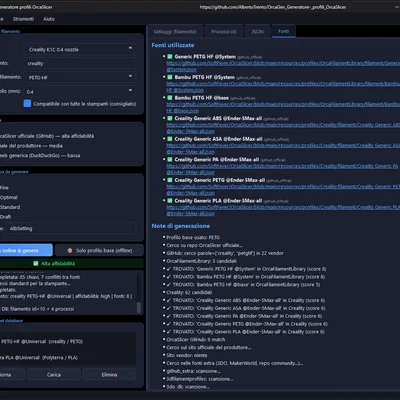The image size is (400, 400).
Task: Click the Elimina button
Action: (109, 375)
